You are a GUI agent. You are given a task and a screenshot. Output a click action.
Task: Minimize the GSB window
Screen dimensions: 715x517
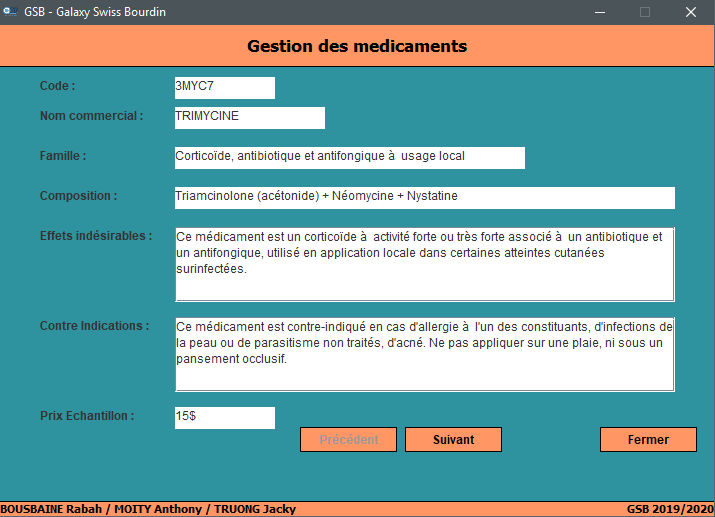click(x=599, y=12)
